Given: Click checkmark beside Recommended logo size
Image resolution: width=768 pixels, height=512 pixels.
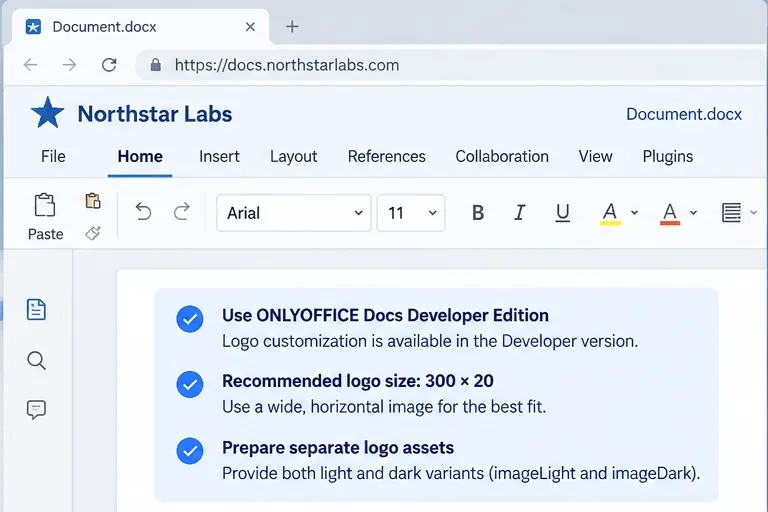Looking at the screenshot, I should click(190, 385).
